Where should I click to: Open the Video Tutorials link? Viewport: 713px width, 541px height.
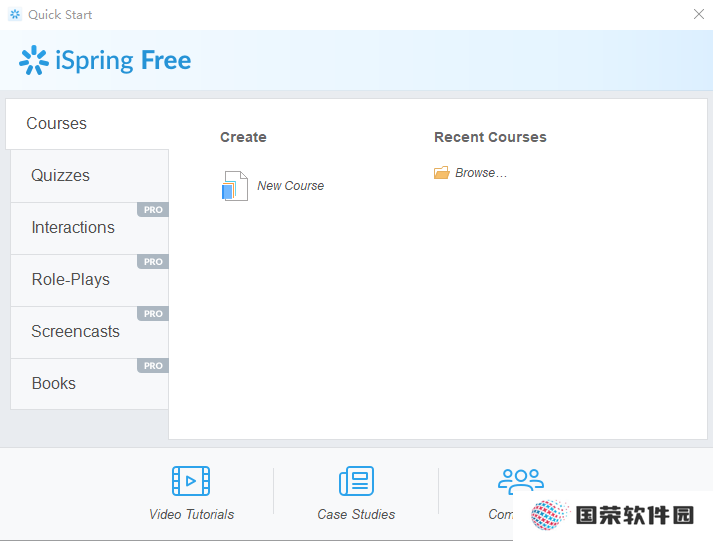coord(191,514)
